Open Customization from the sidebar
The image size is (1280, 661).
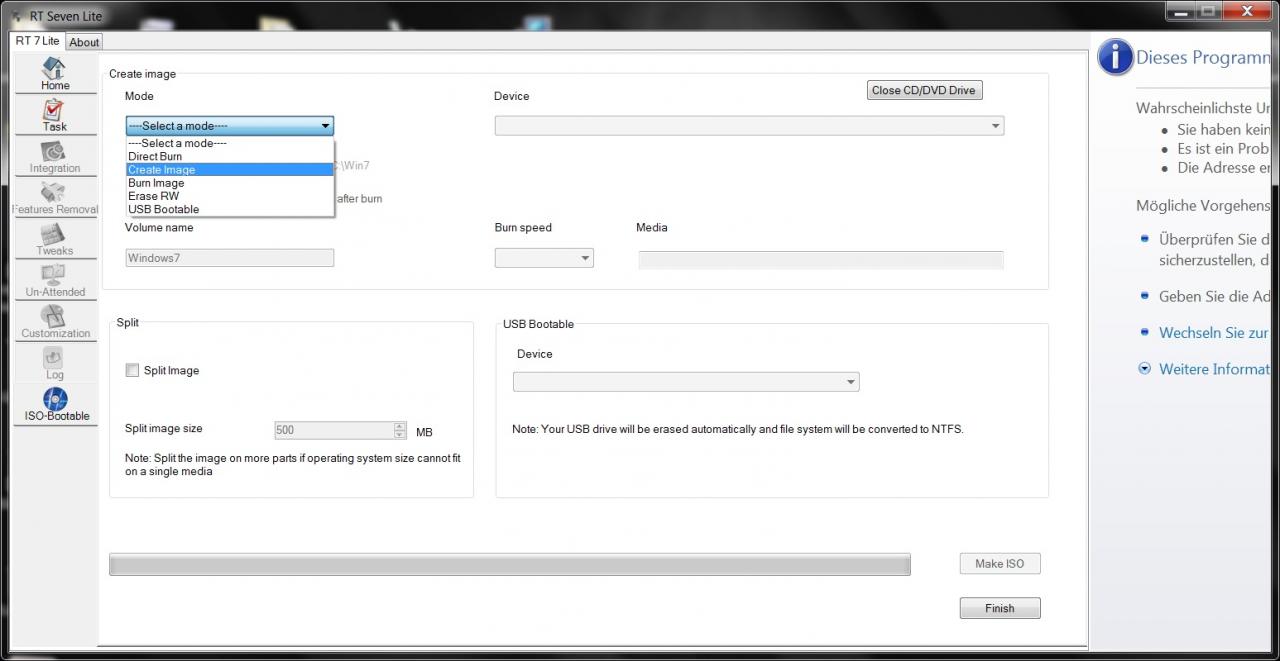coord(55,322)
